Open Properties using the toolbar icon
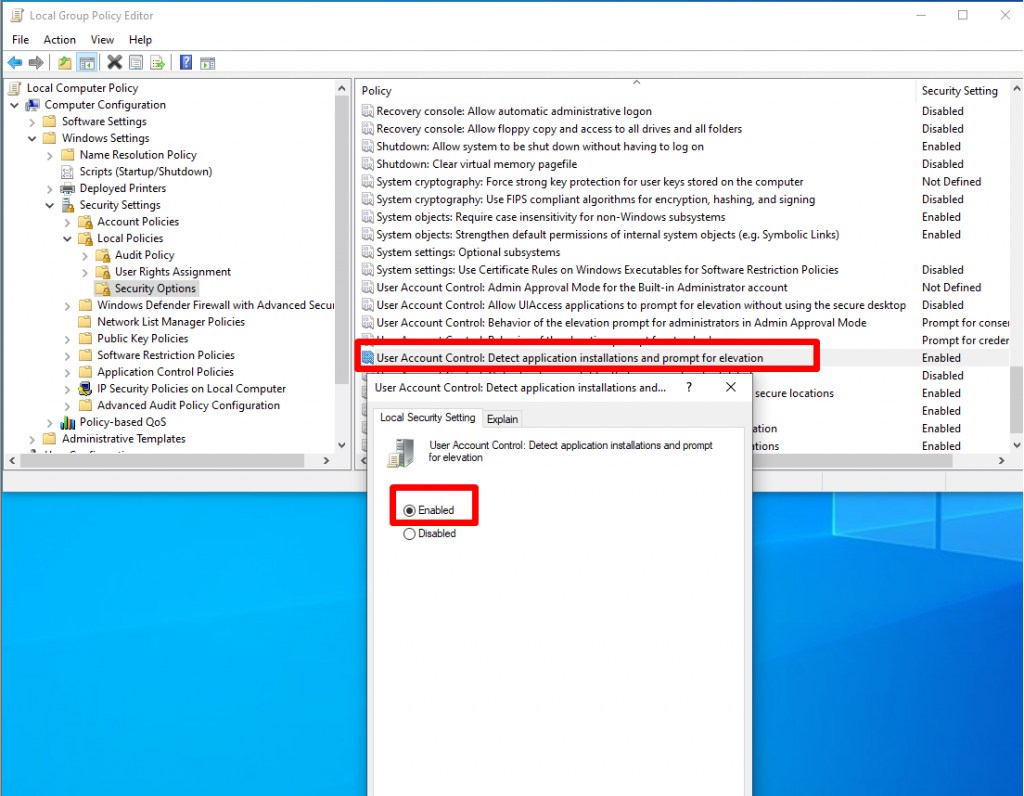The width and height of the screenshot is (1024, 796). (x=135, y=62)
